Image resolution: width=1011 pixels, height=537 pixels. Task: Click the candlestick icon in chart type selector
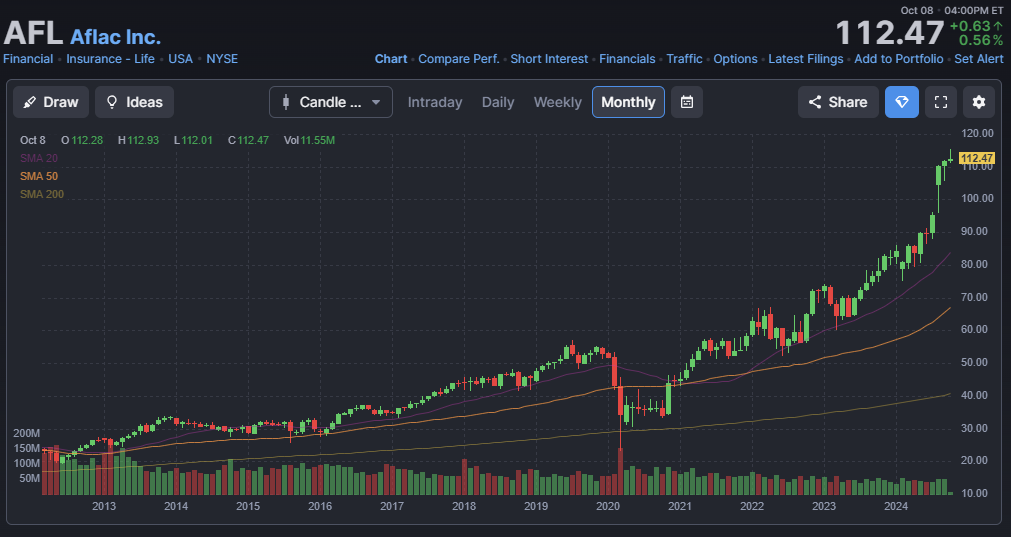(x=286, y=102)
